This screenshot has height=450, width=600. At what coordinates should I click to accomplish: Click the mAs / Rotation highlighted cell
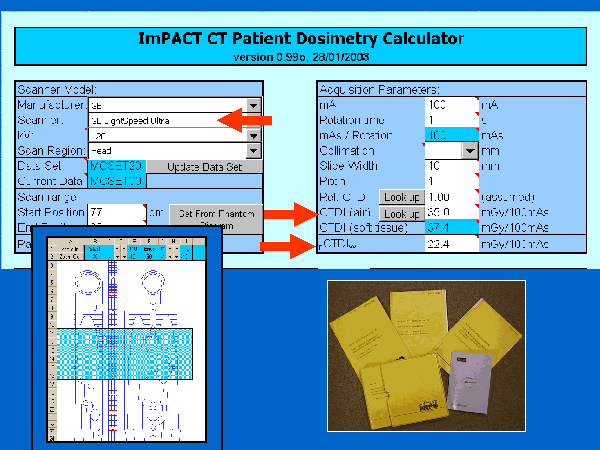(x=450, y=134)
